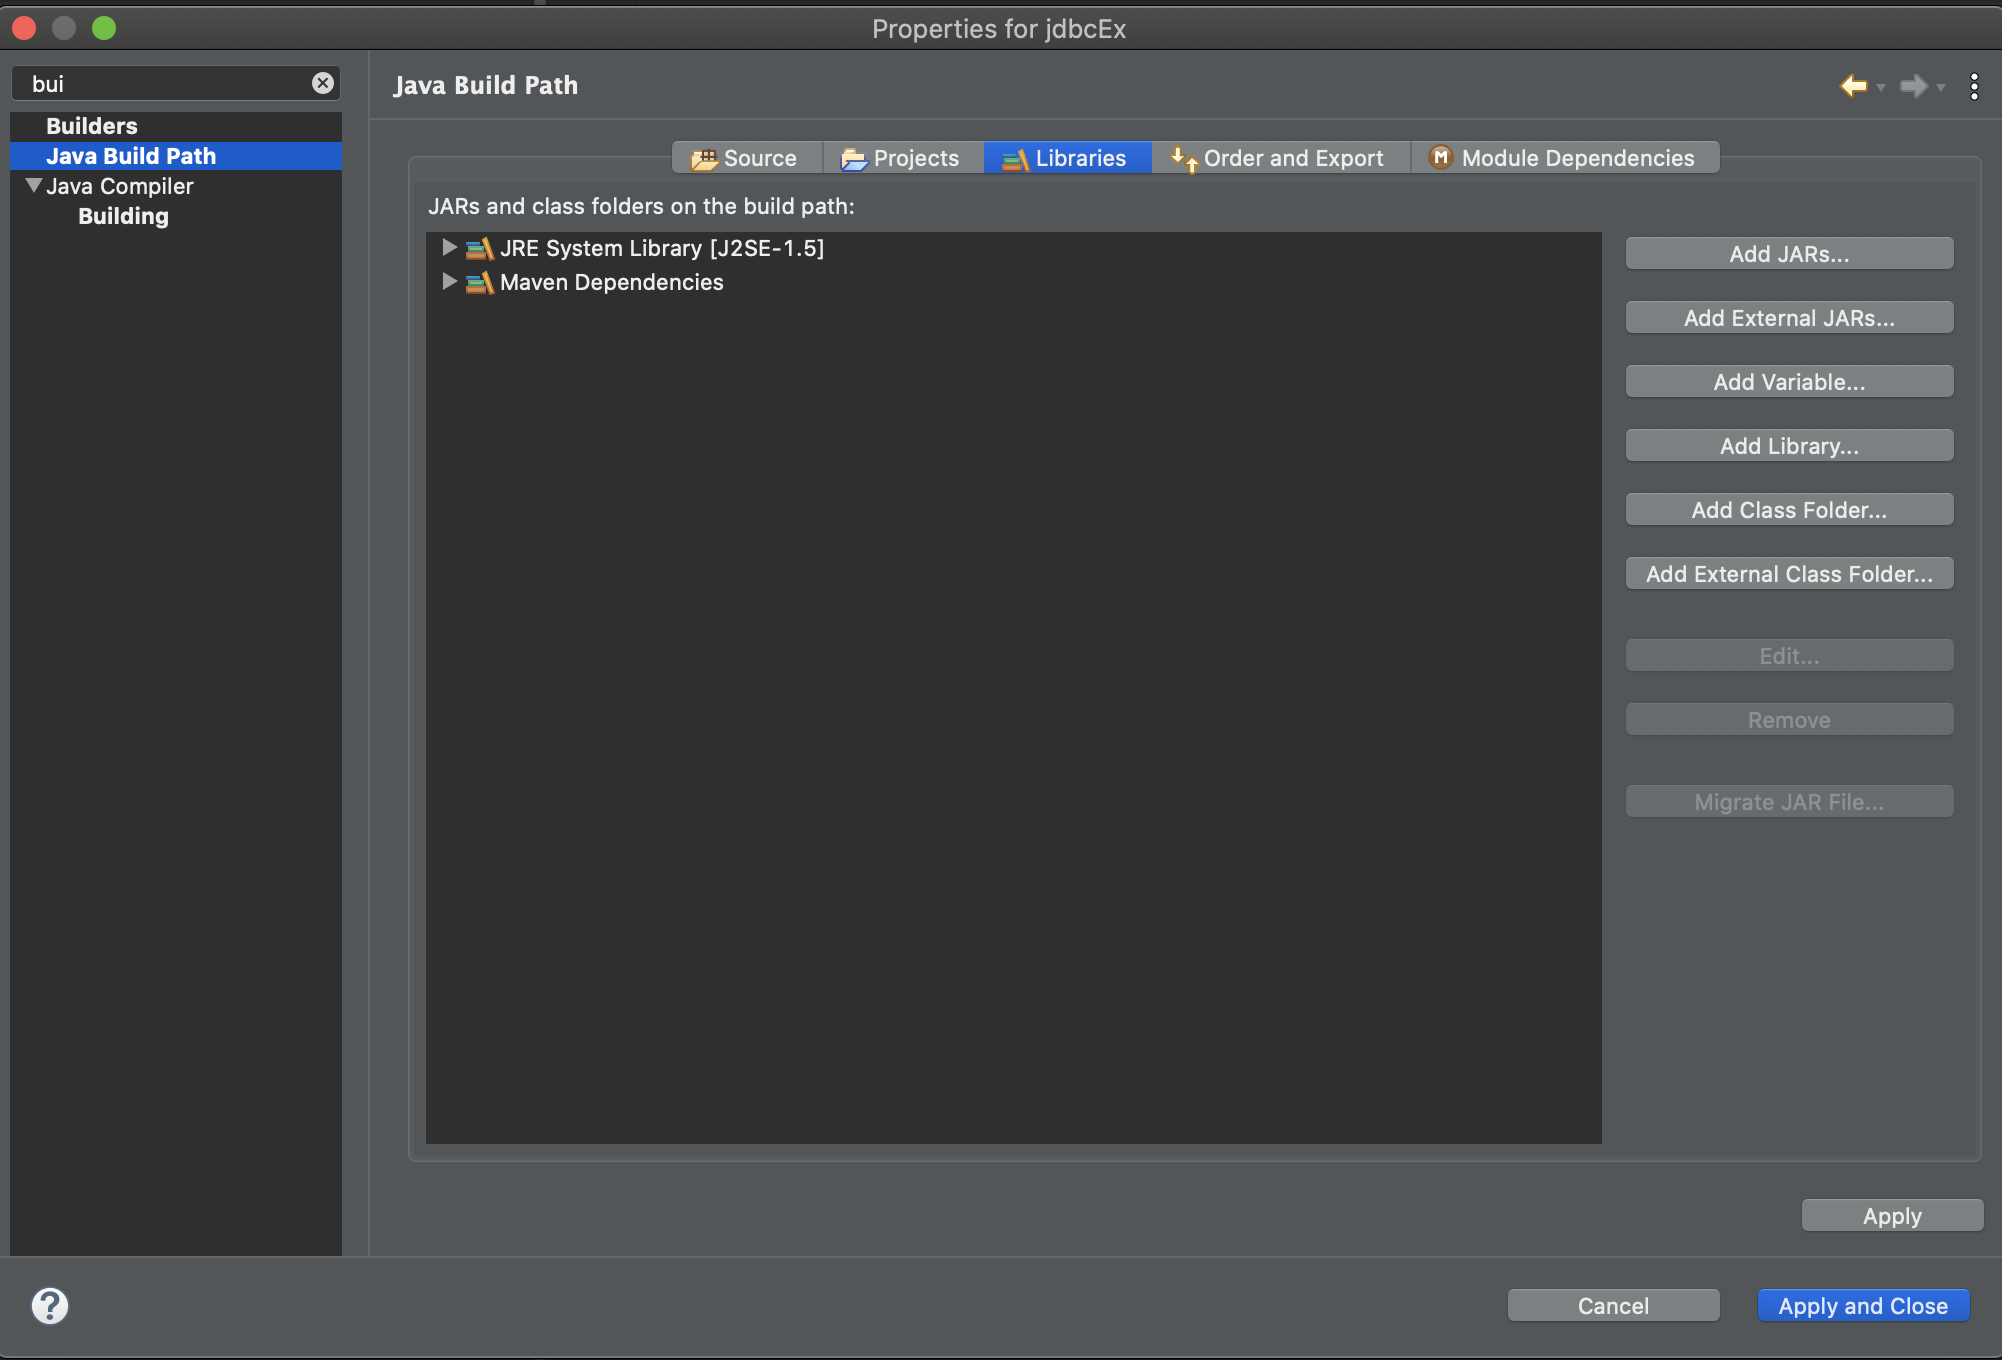This screenshot has height=1360, width=2002.
Task: Click the Maven Dependencies library icon
Action: (479, 283)
